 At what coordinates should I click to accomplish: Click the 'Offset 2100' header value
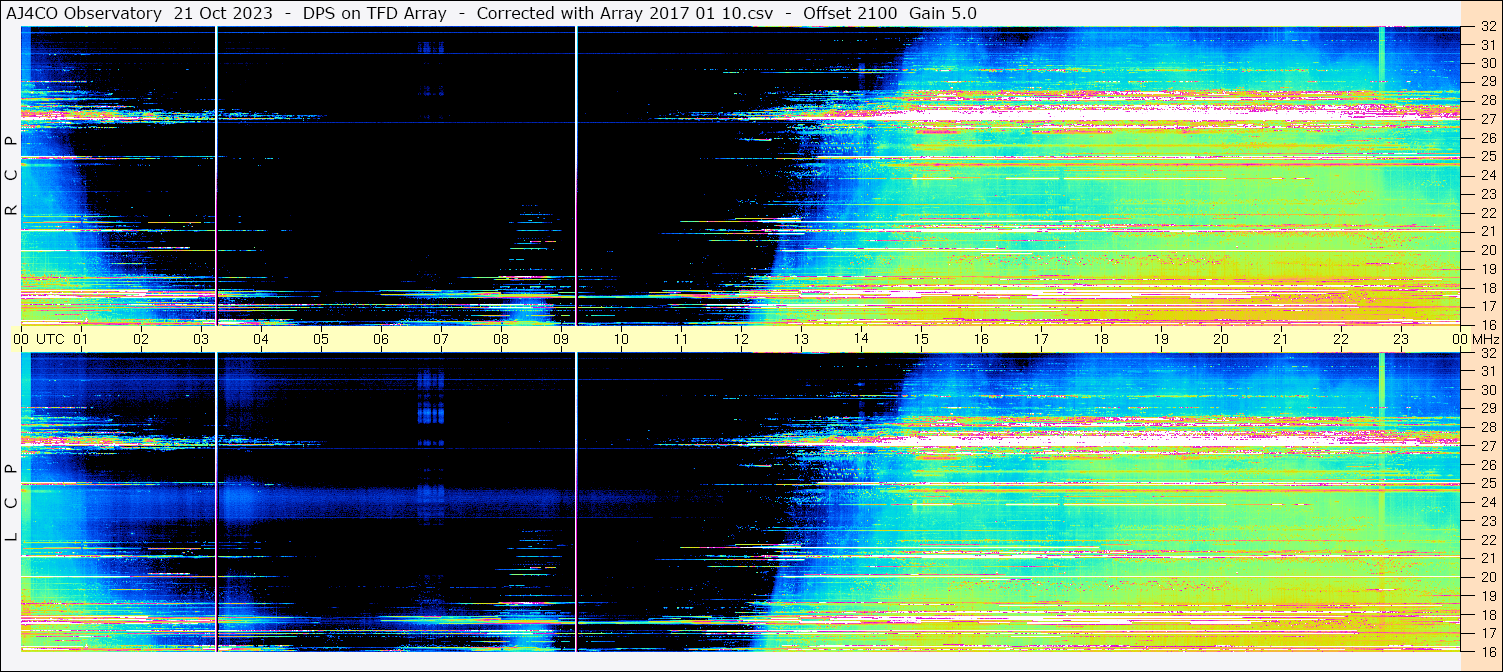pos(850,13)
